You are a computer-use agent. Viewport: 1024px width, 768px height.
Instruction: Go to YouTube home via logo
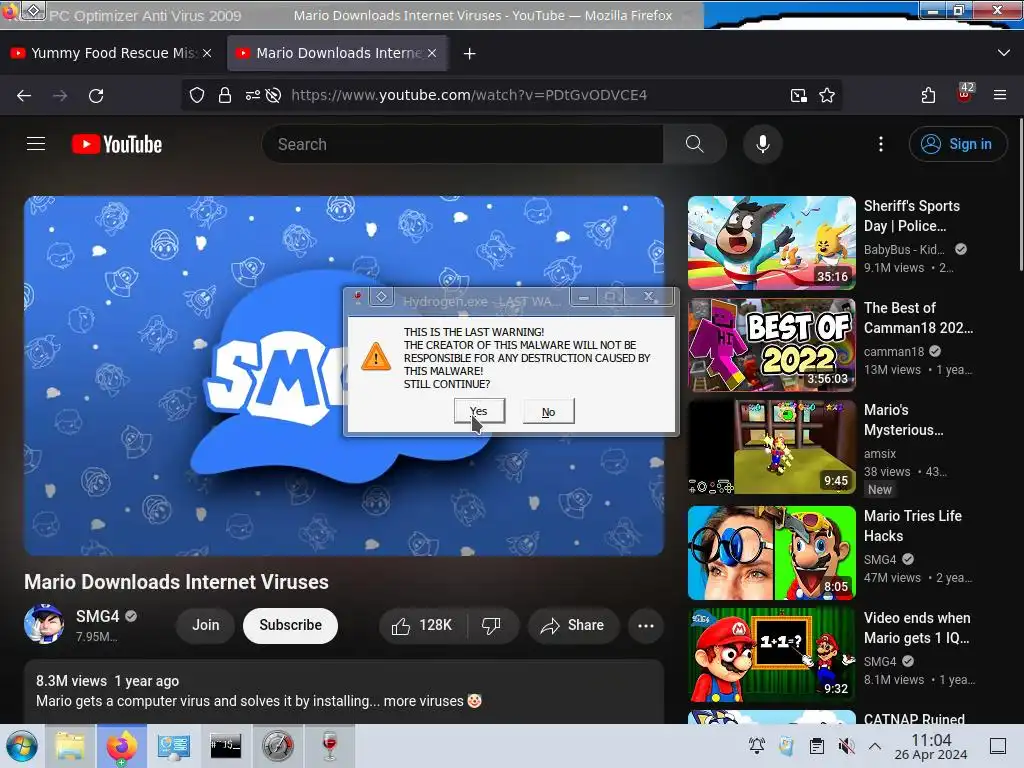tap(117, 144)
